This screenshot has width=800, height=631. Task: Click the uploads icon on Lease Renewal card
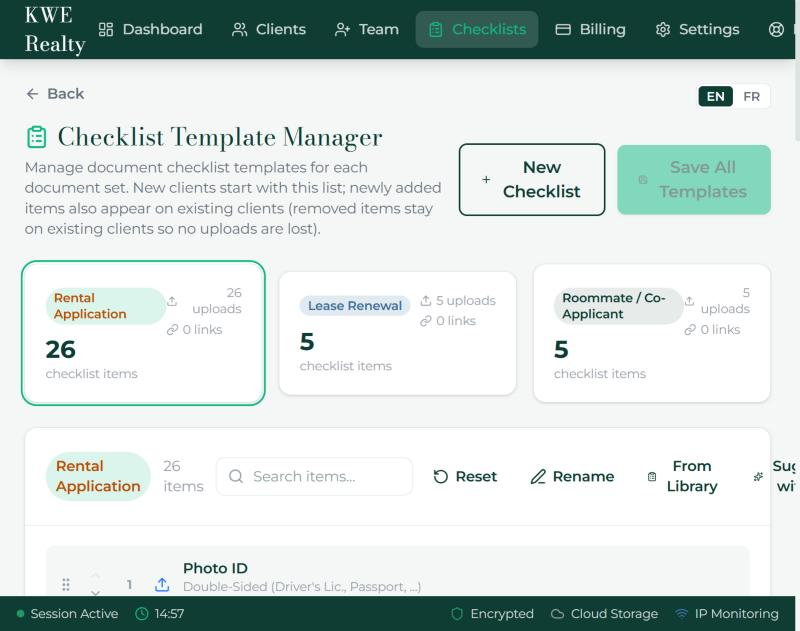click(x=426, y=300)
